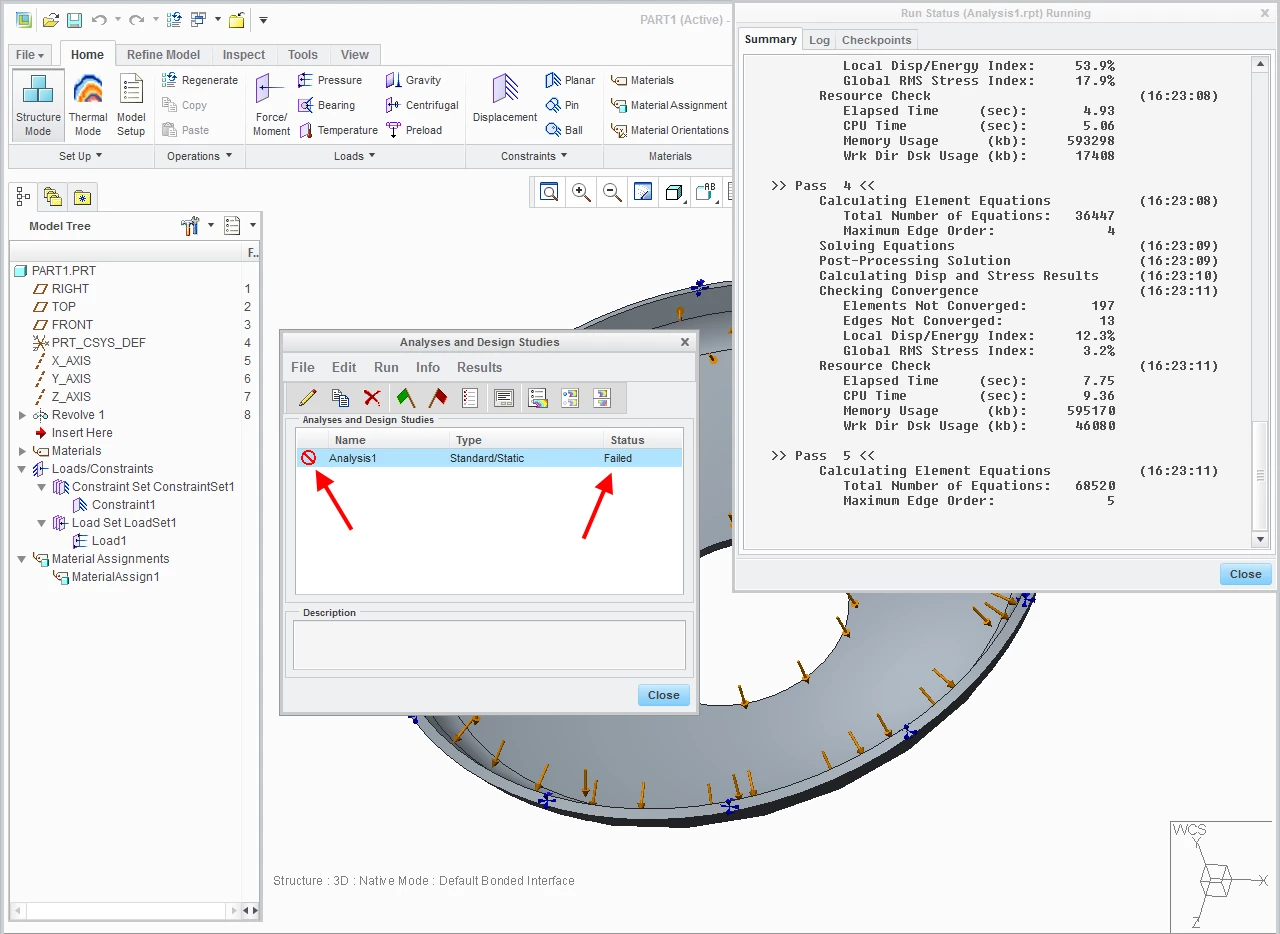Expand the Set Up group dropdown
Screen dimensions: 1280x934
tap(80, 156)
